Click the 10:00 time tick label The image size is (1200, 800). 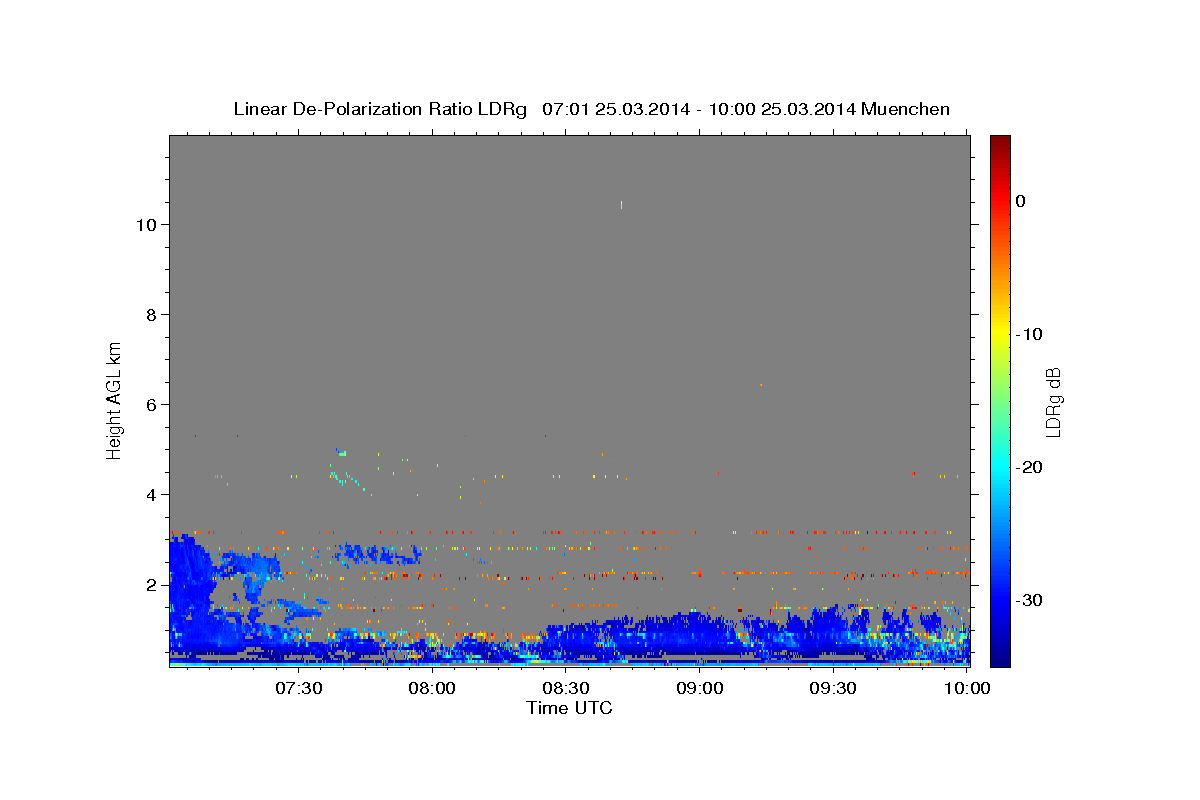(x=968, y=688)
